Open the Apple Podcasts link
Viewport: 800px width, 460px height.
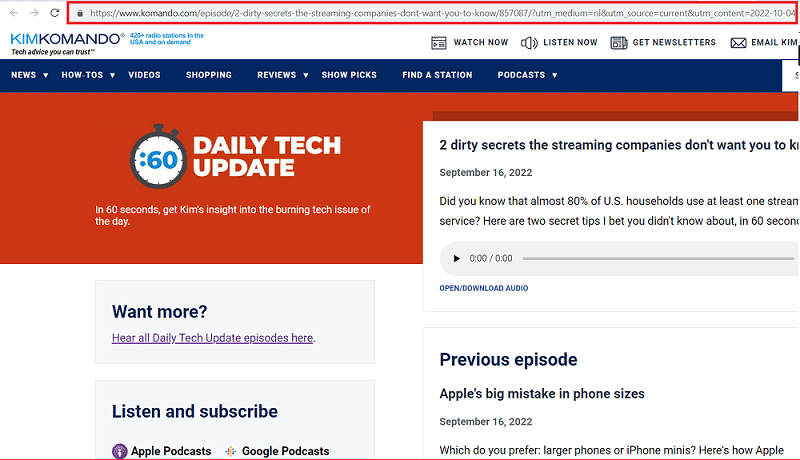pos(171,451)
